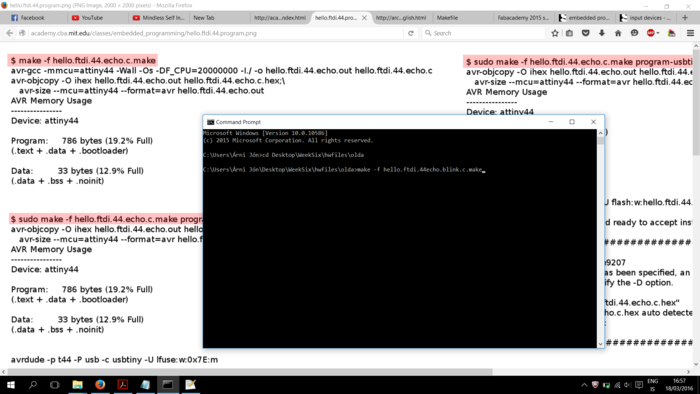Open Adblock Plus dropdown arrow
The image size is (700, 394).
click(658, 33)
